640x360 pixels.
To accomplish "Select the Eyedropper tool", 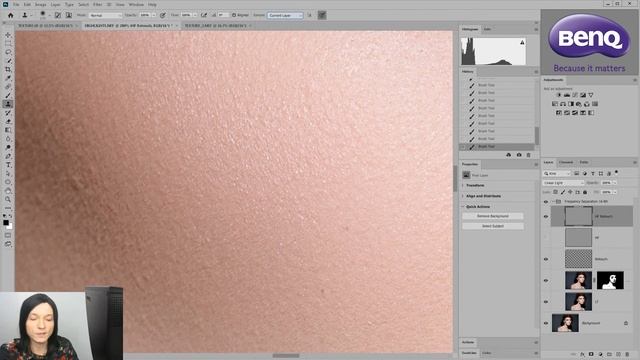I will pyautogui.click(x=8, y=78).
